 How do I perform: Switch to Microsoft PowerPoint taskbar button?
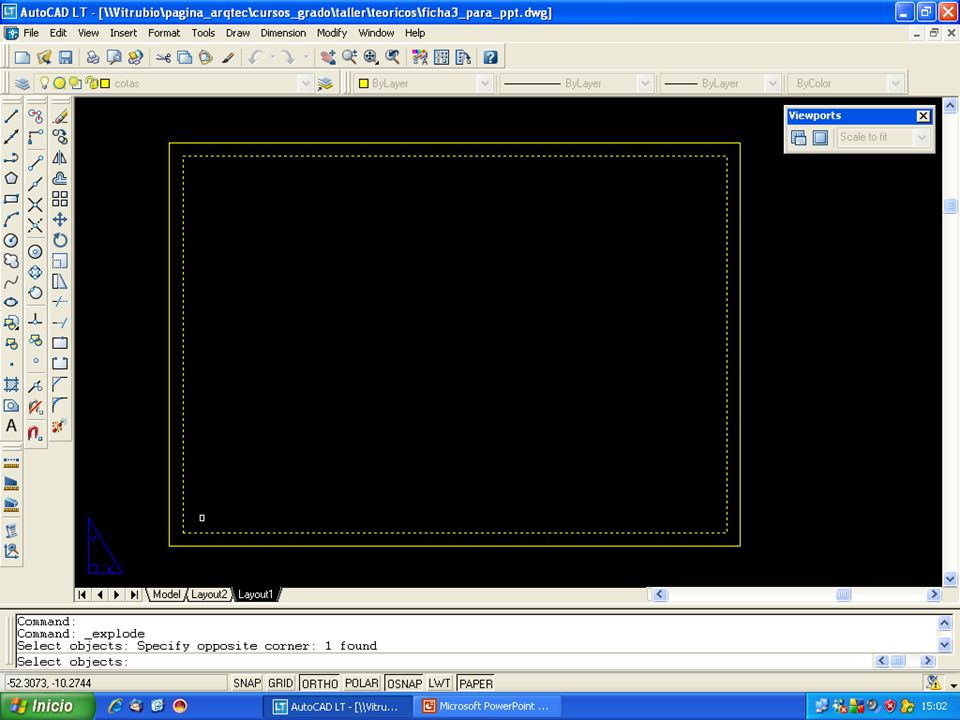click(x=488, y=707)
